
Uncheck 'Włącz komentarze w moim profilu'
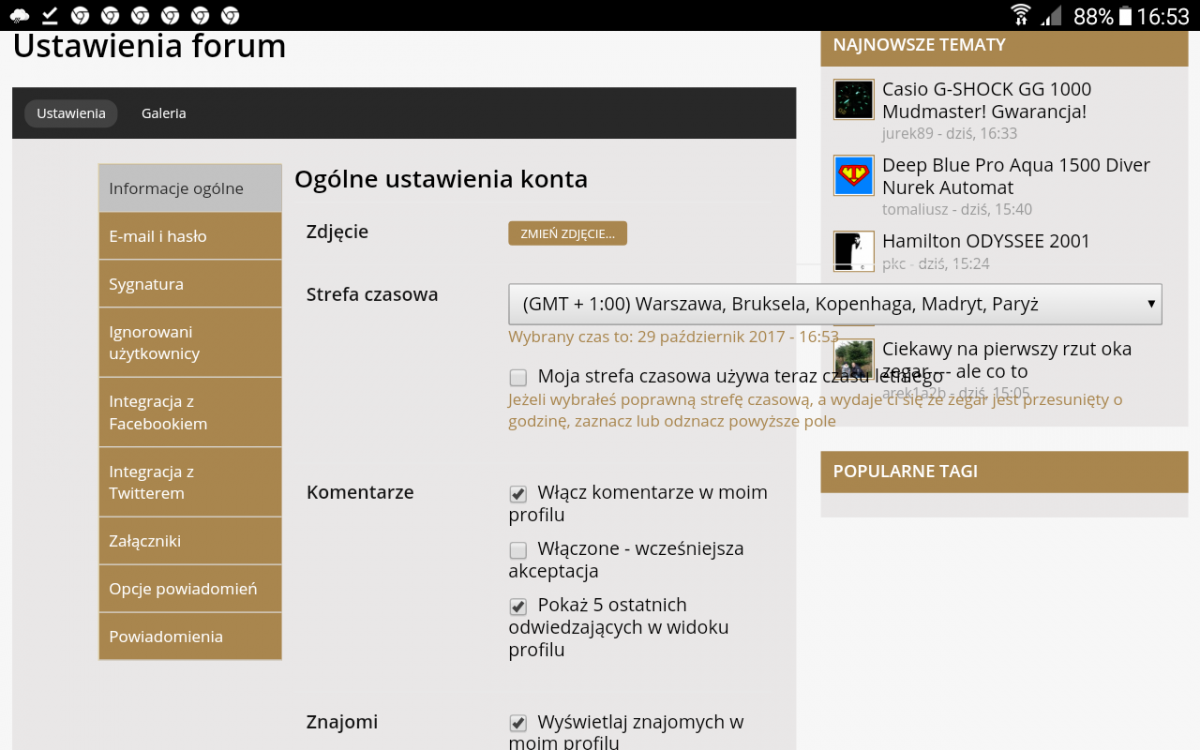pyautogui.click(x=518, y=494)
